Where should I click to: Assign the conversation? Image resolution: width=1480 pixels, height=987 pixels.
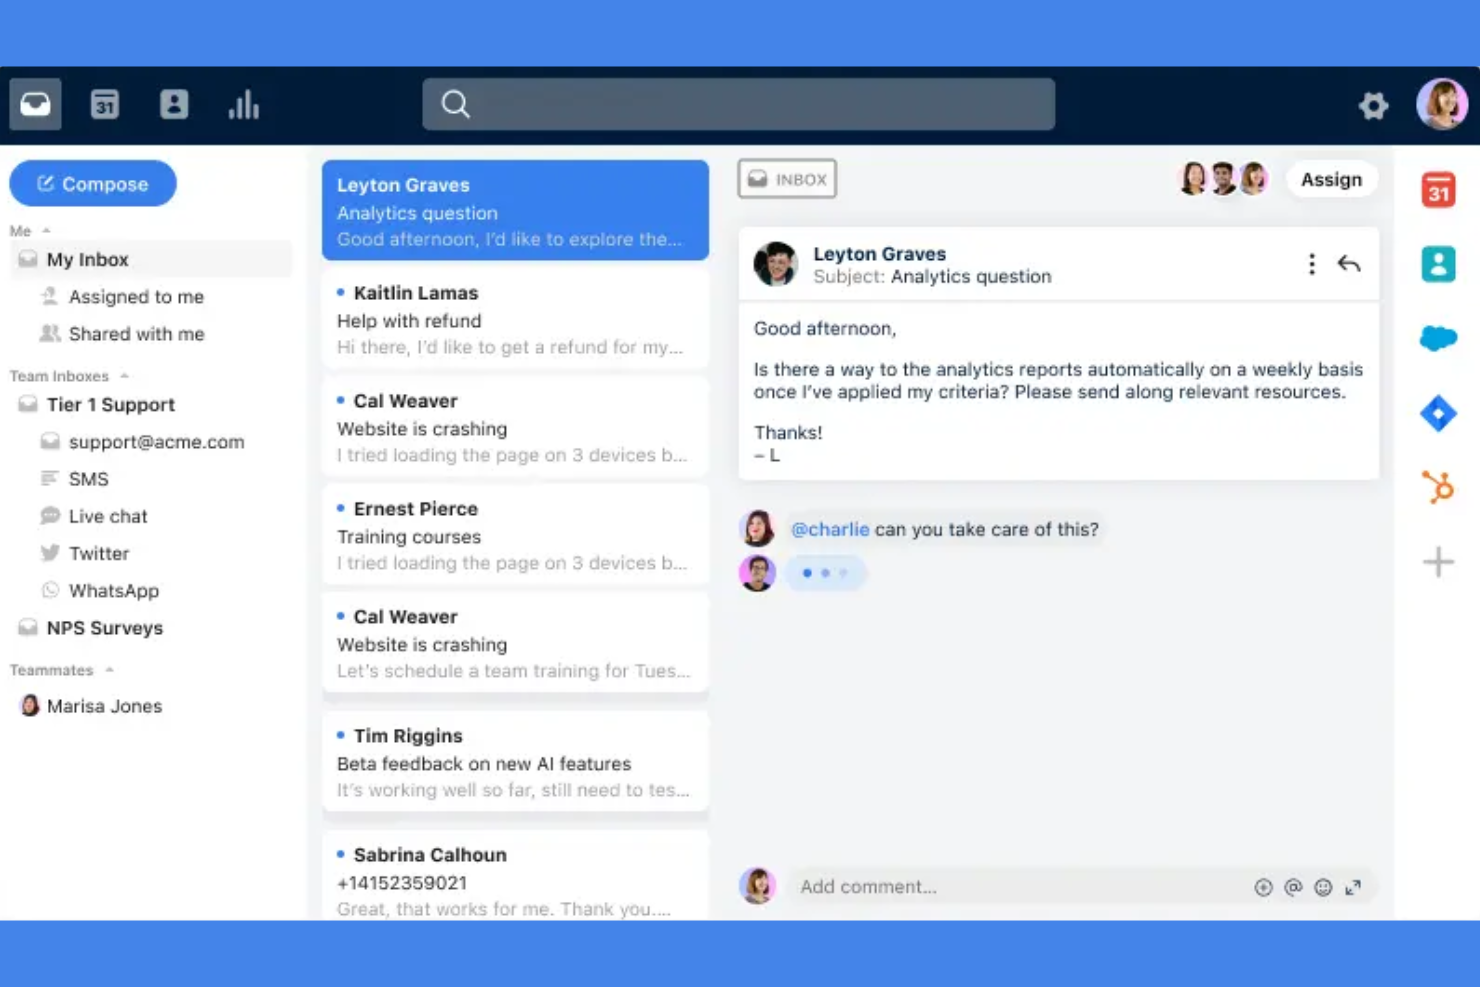click(x=1331, y=179)
